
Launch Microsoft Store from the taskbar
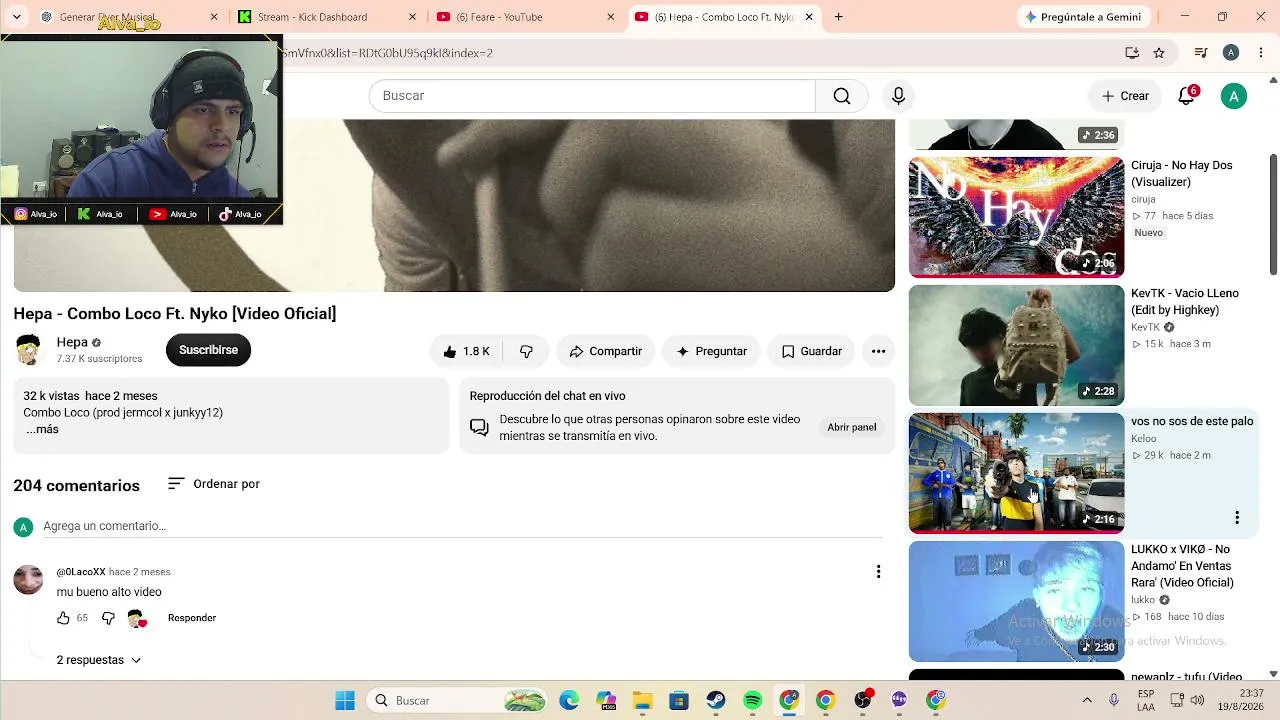point(679,701)
